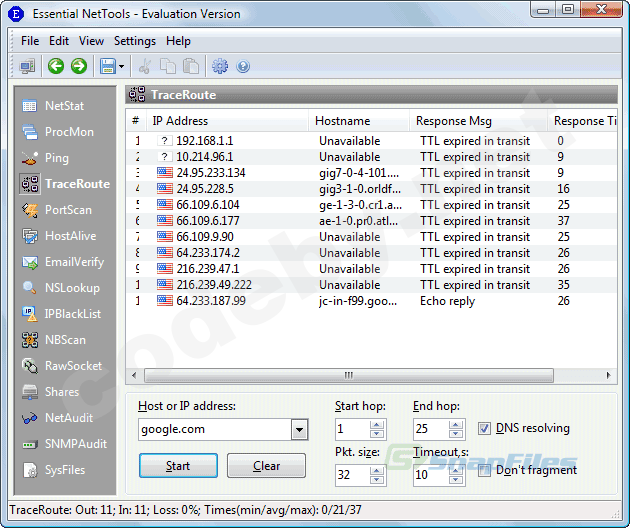
Task: Open the EmailVerify tool in sidebar
Action: pyautogui.click(x=63, y=262)
